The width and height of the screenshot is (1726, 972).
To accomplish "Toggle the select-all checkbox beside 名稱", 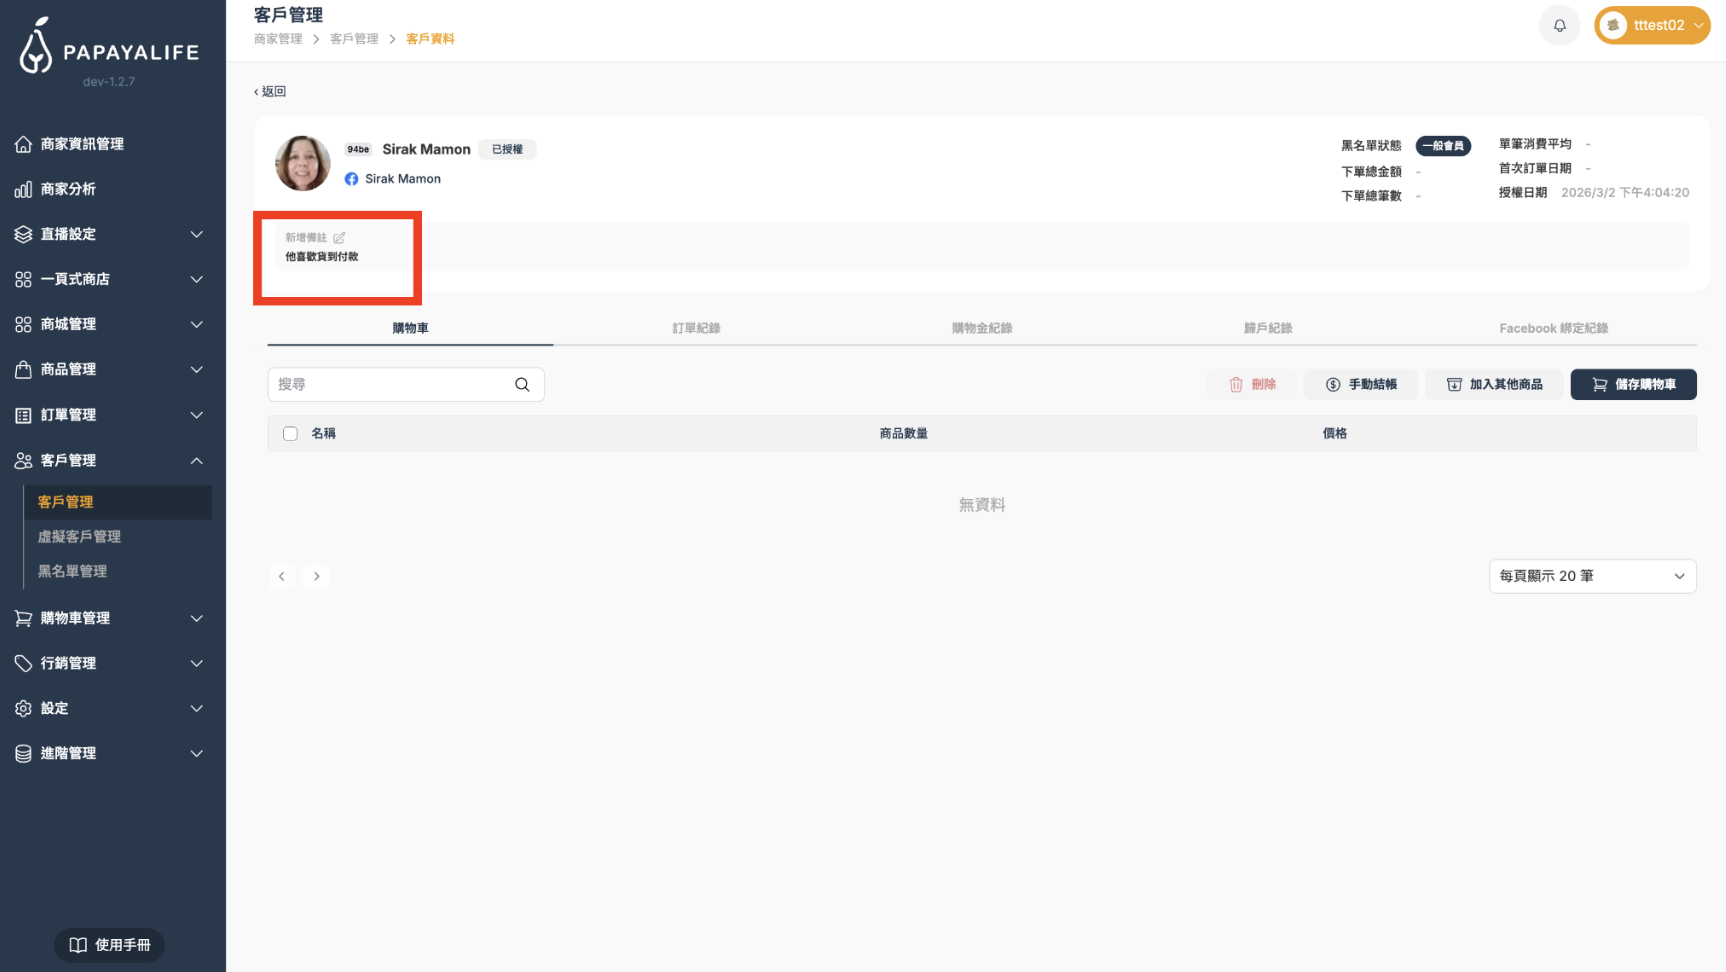I will (x=290, y=434).
